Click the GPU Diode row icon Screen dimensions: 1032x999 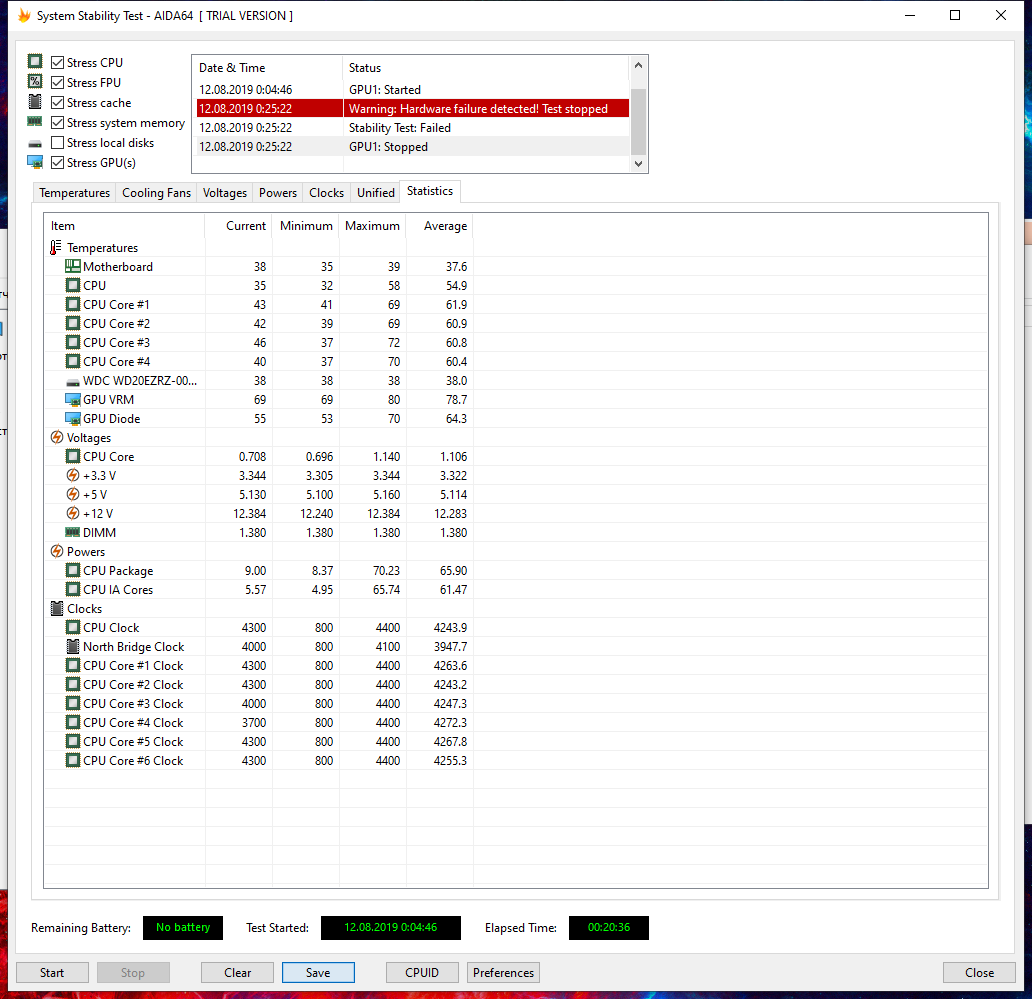(72, 419)
